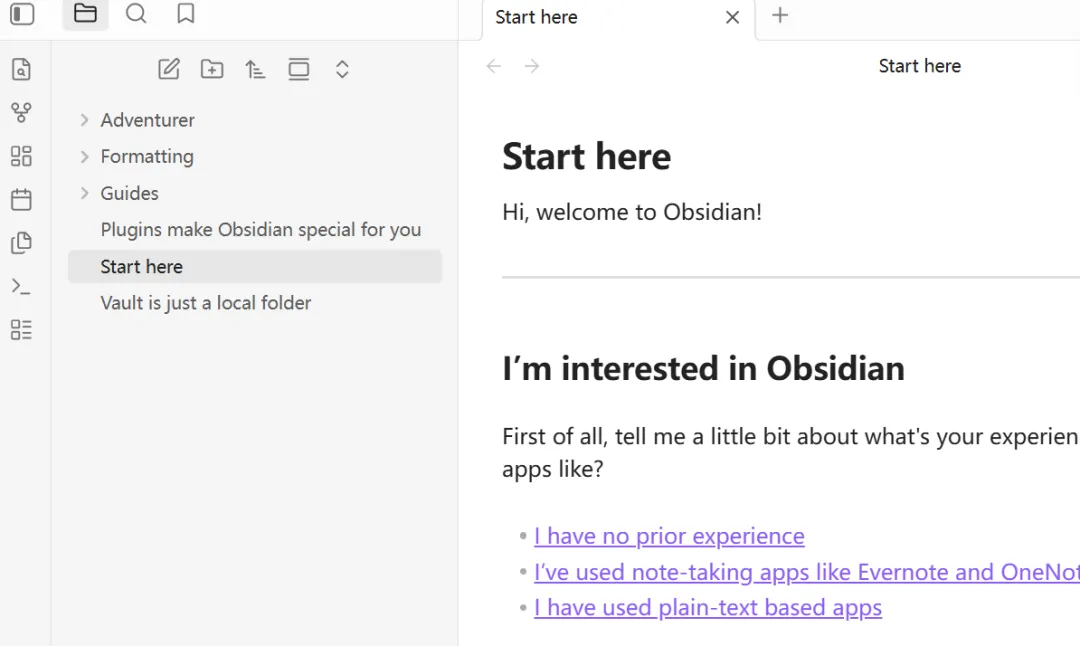Open Adventurer folder label
1080x646 pixels.
pyautogui.click(x=147, y=120)
